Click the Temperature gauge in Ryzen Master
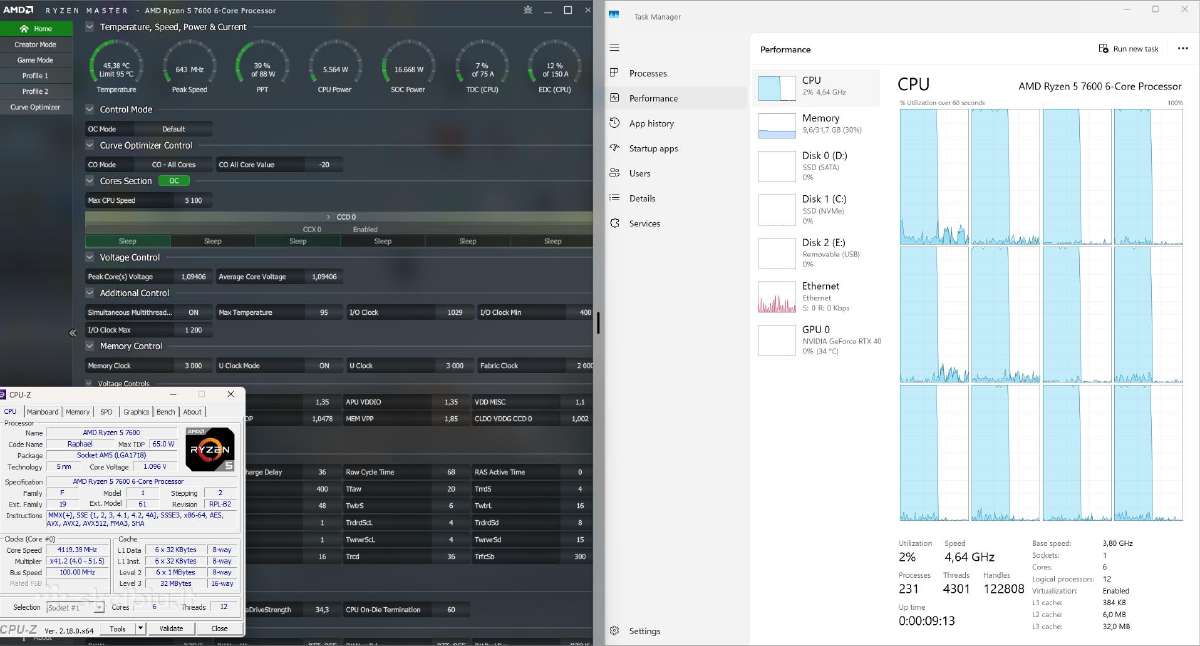The image size is (1200, 646). pos(116,67)
